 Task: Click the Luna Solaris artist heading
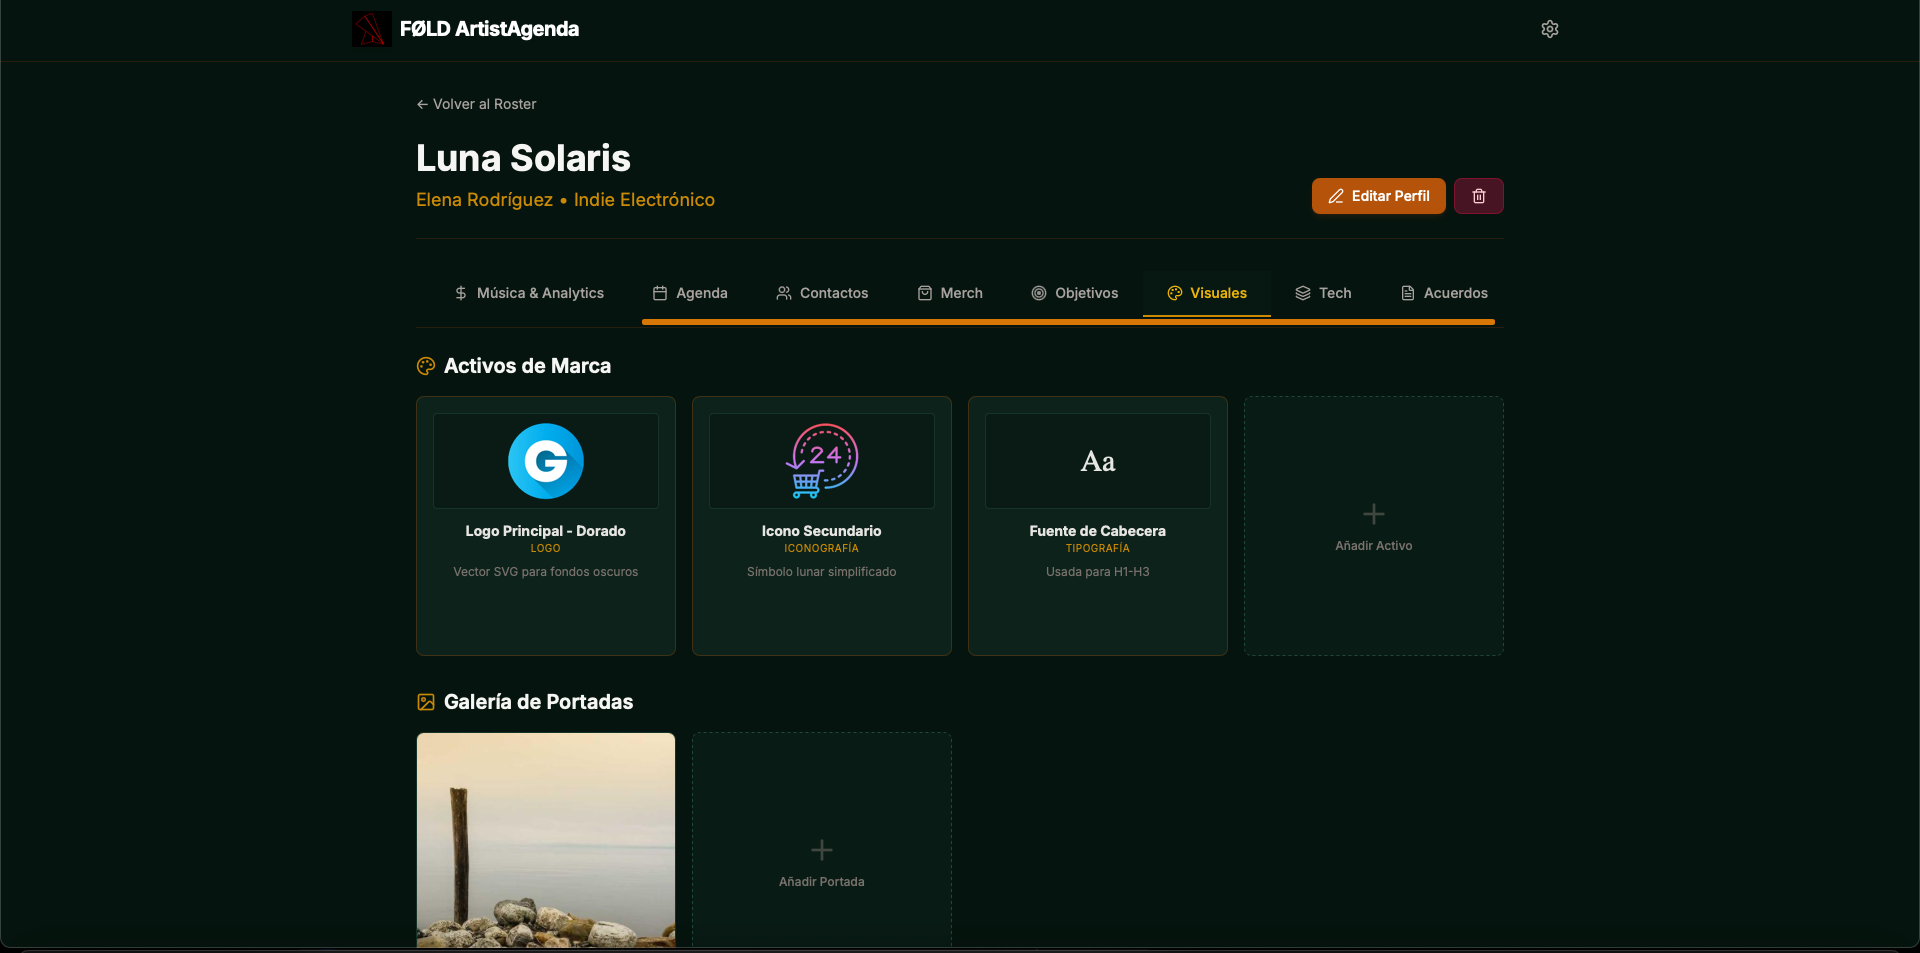pyautogui.click(x=523, y=158)
